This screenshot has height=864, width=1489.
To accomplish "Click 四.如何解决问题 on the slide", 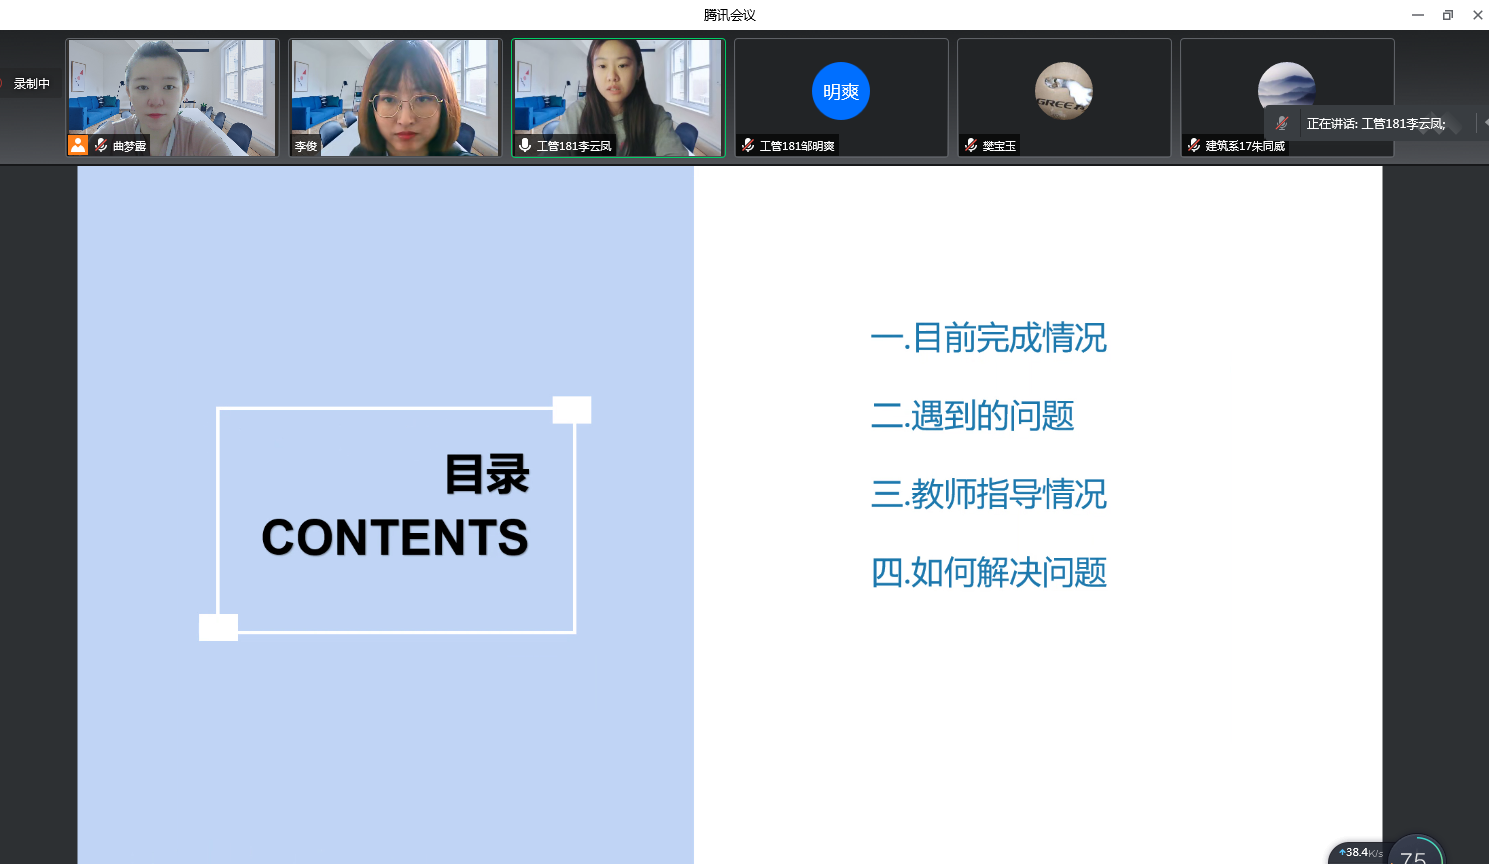I will [988, 573].
